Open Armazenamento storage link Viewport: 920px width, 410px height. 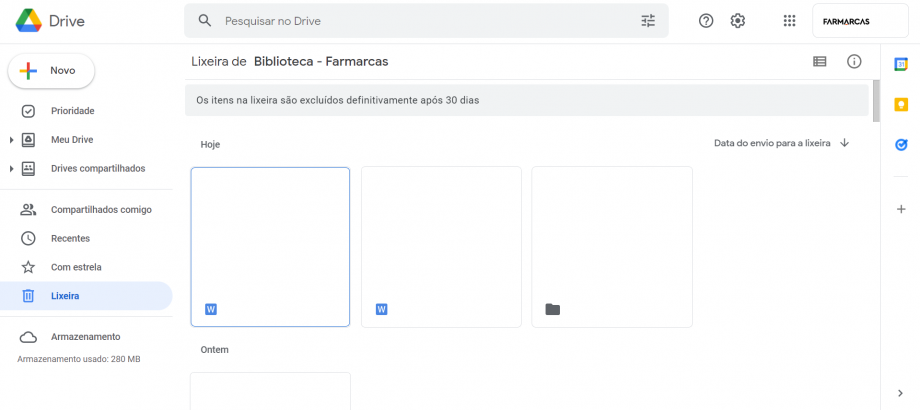click(x=85, y=337)
